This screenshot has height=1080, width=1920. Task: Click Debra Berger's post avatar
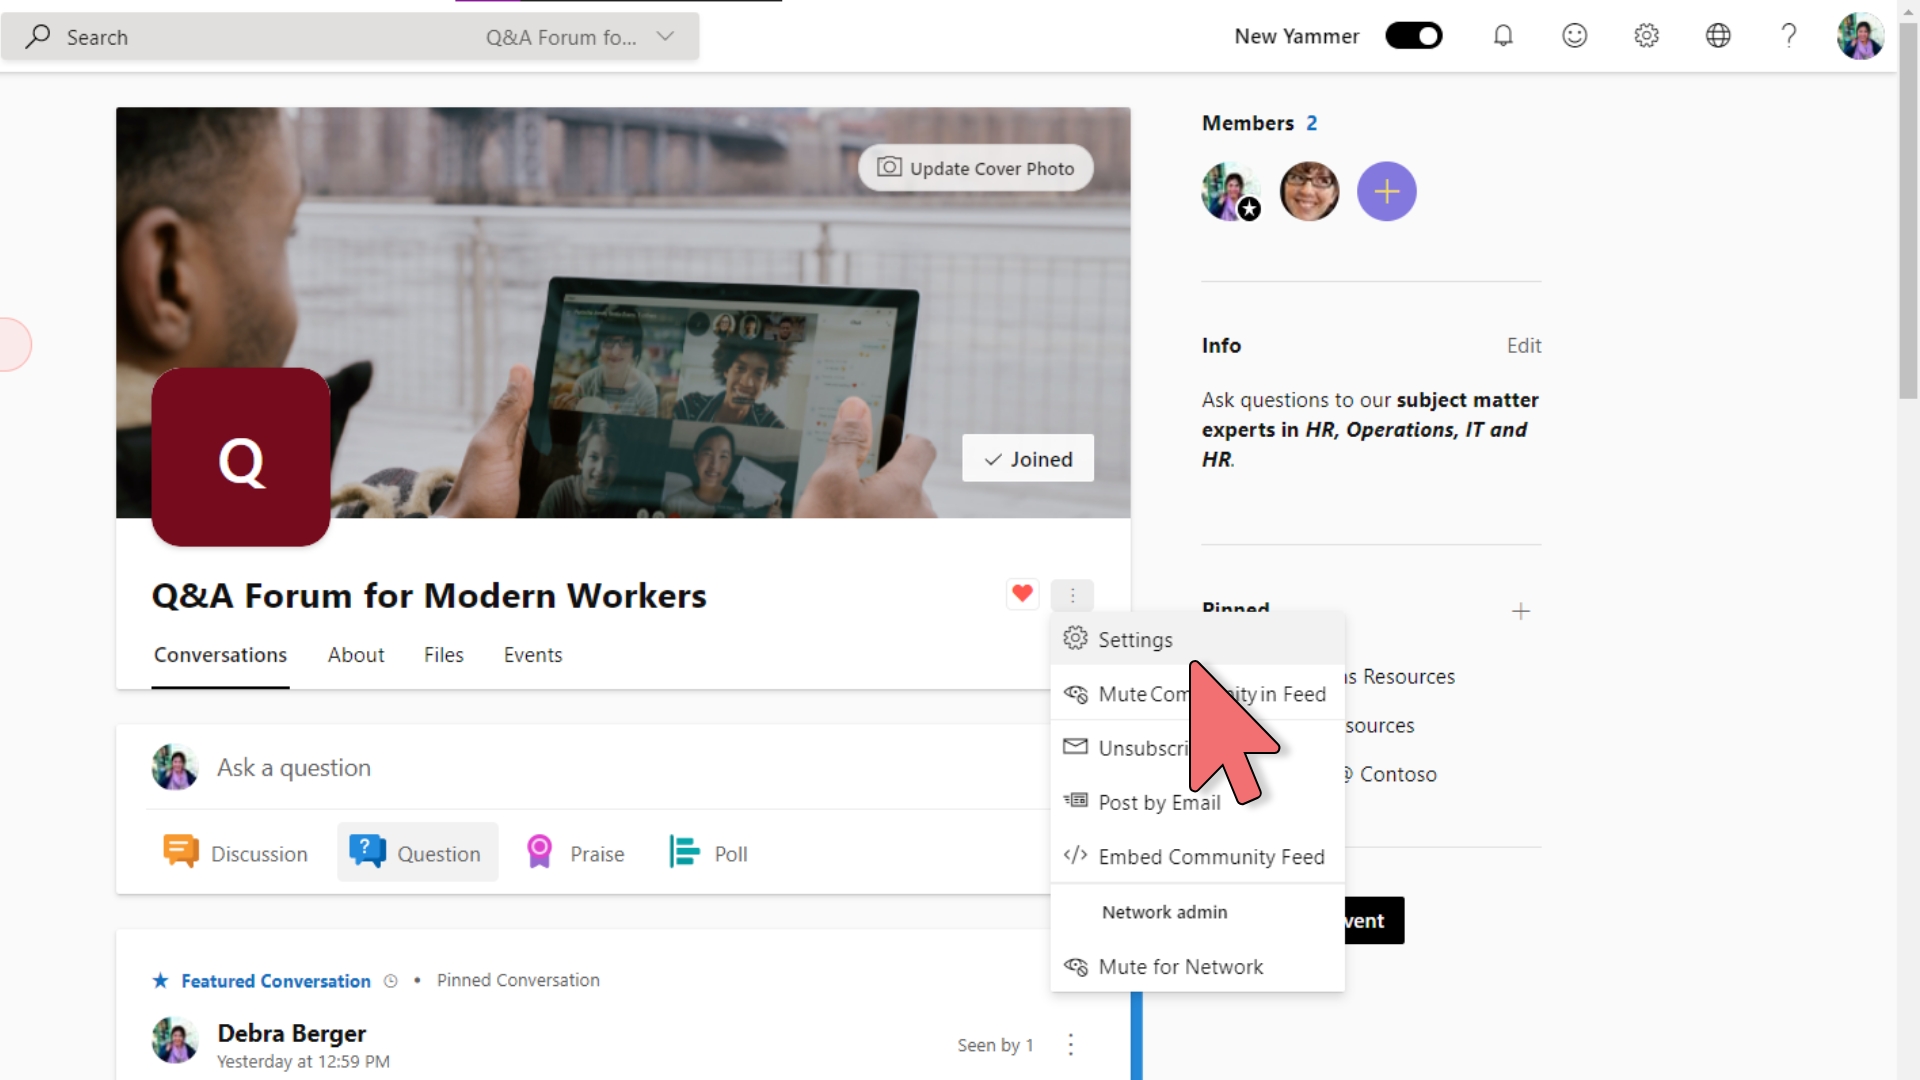click(x=175, y=1040)
